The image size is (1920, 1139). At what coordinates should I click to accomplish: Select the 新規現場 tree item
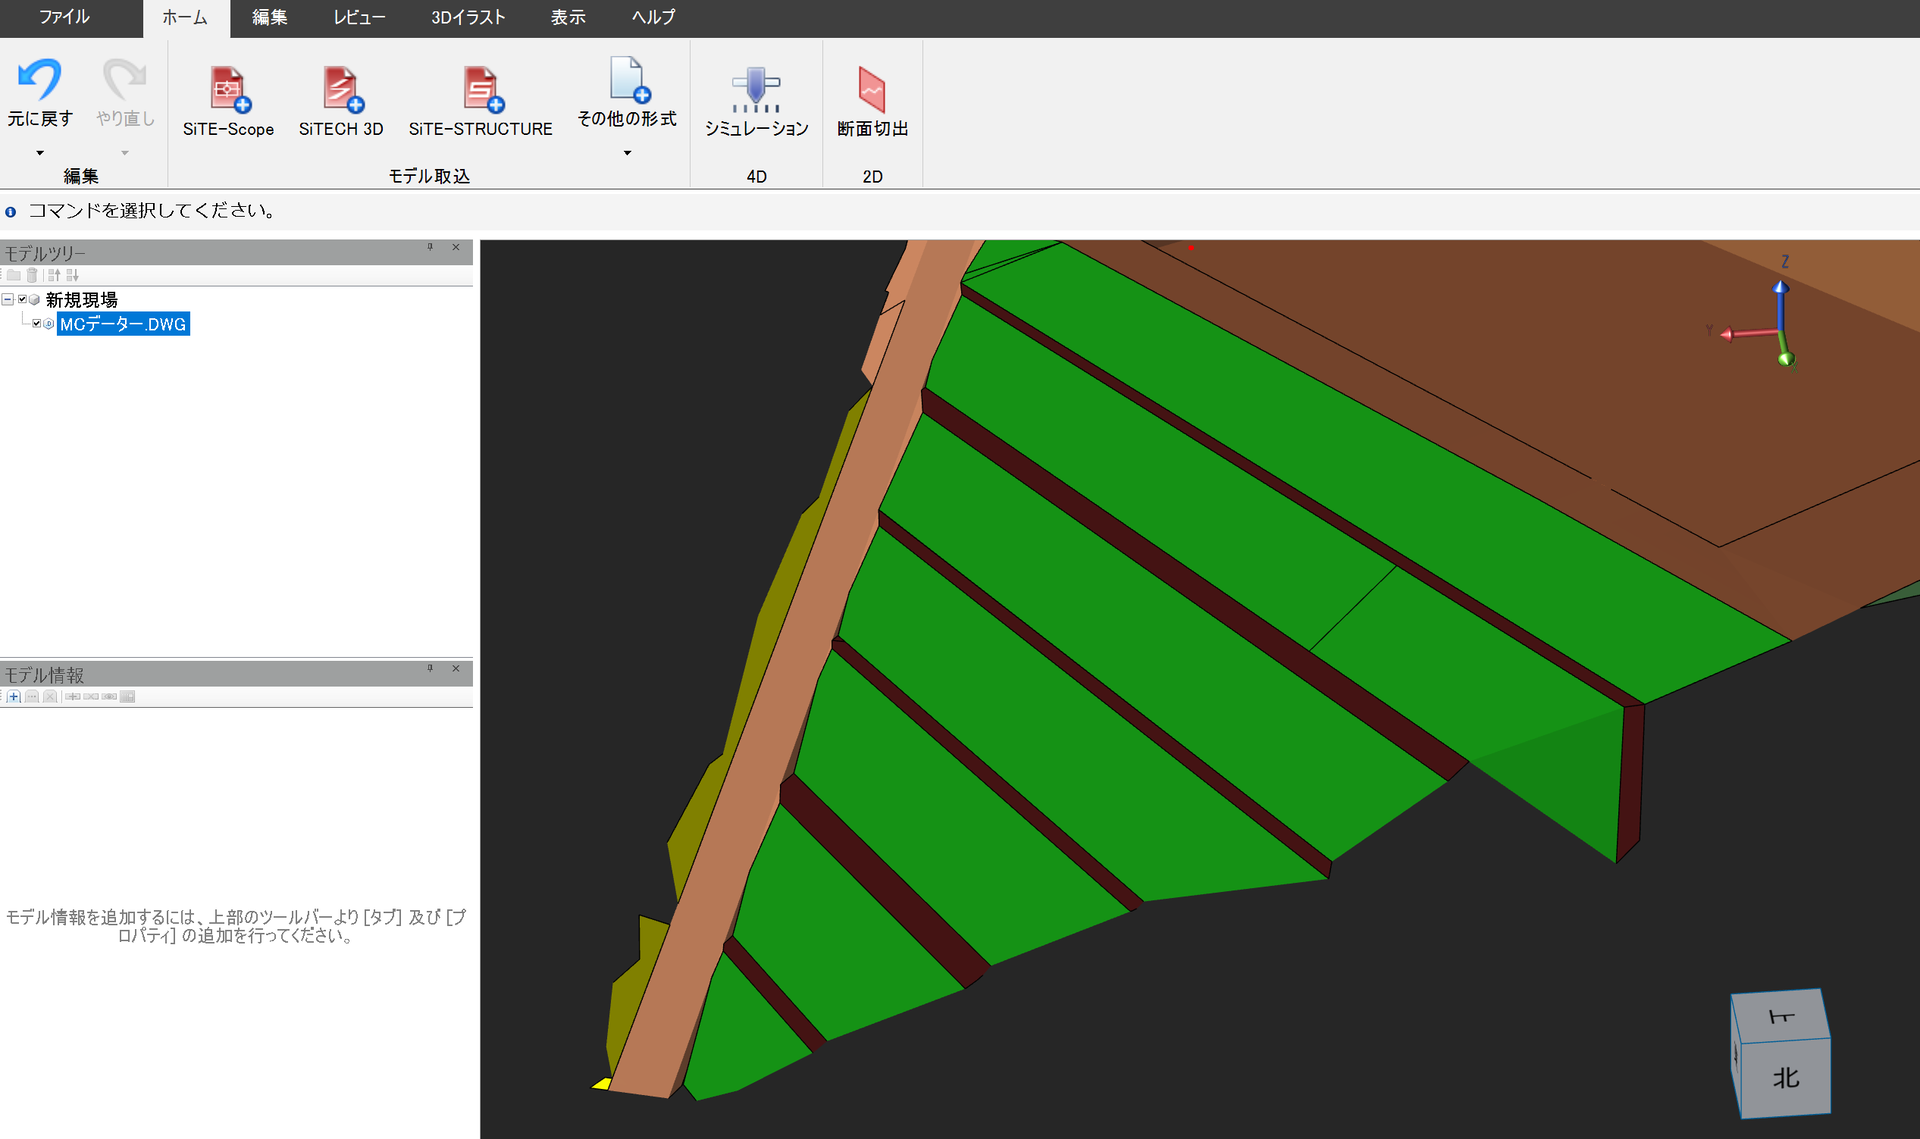click(x=82, y=299)
